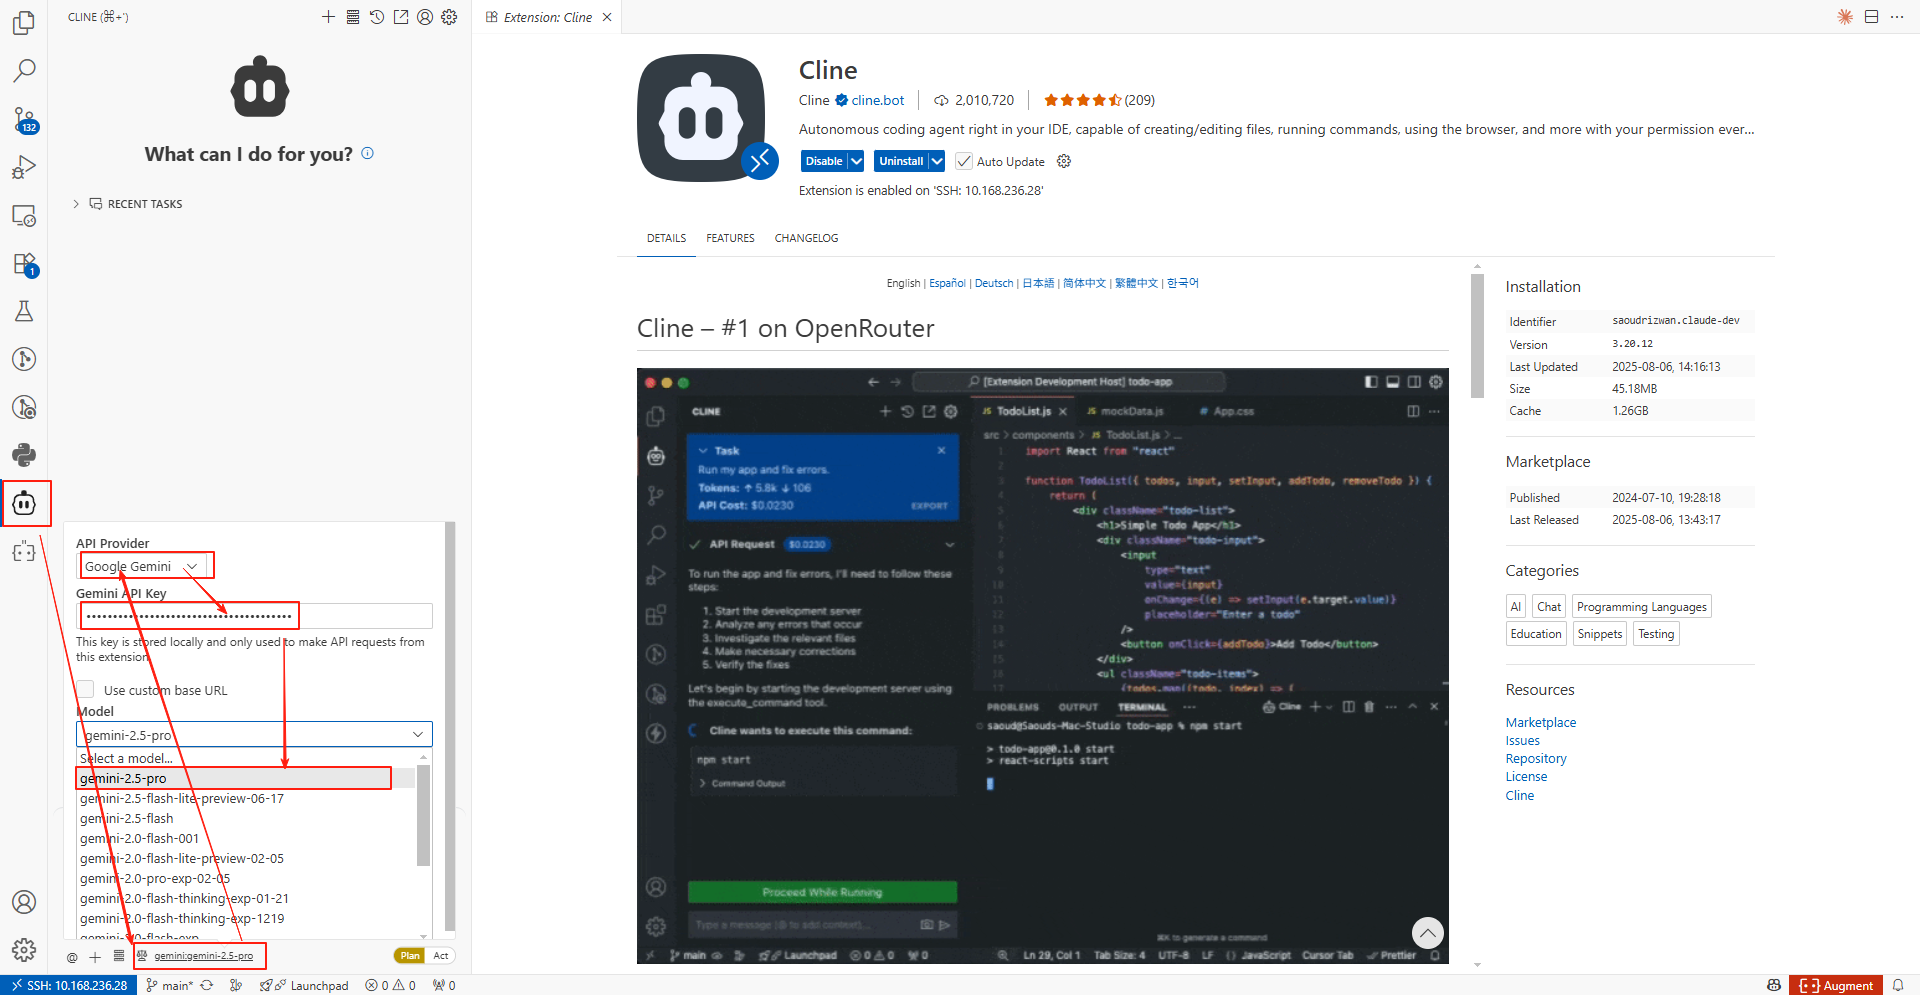Open the Run and Debug view

click(24, 167)
